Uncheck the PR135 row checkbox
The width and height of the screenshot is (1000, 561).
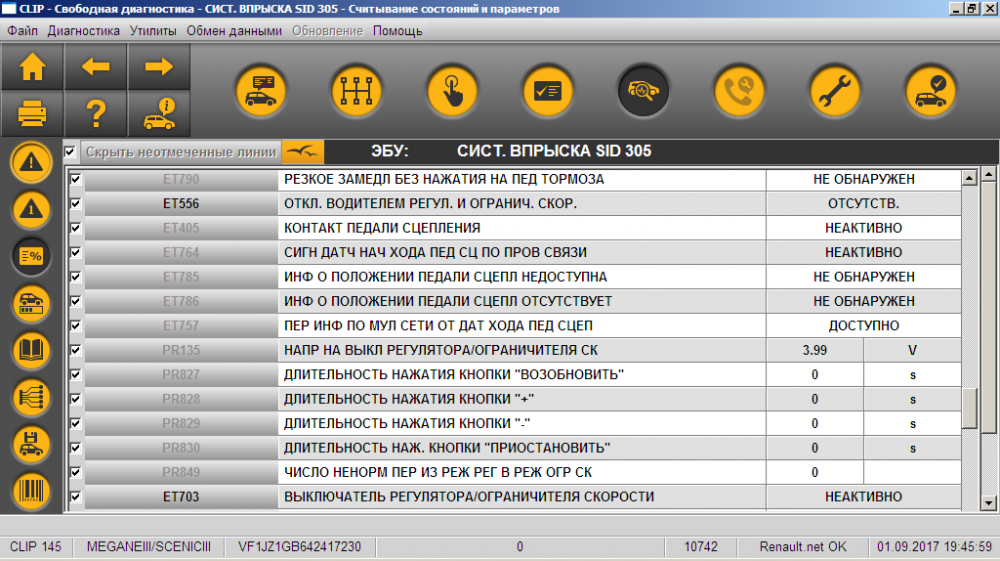tap(75, 350)
